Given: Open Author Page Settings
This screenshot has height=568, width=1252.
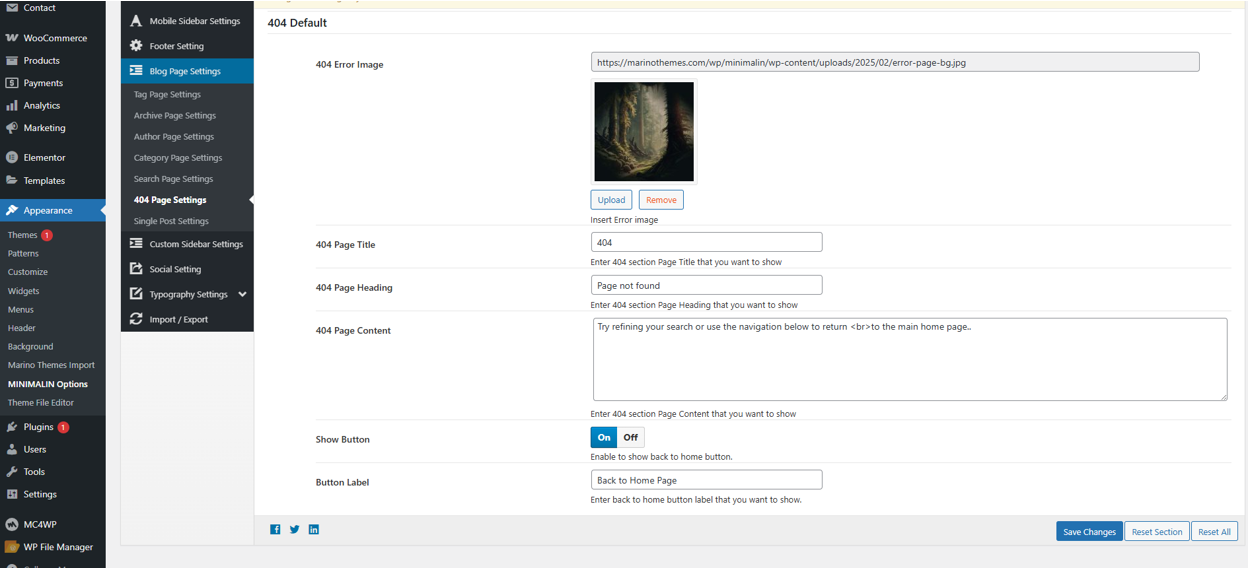Looking at the screenshot, I should pyautogui.click(x=174, y=136).
